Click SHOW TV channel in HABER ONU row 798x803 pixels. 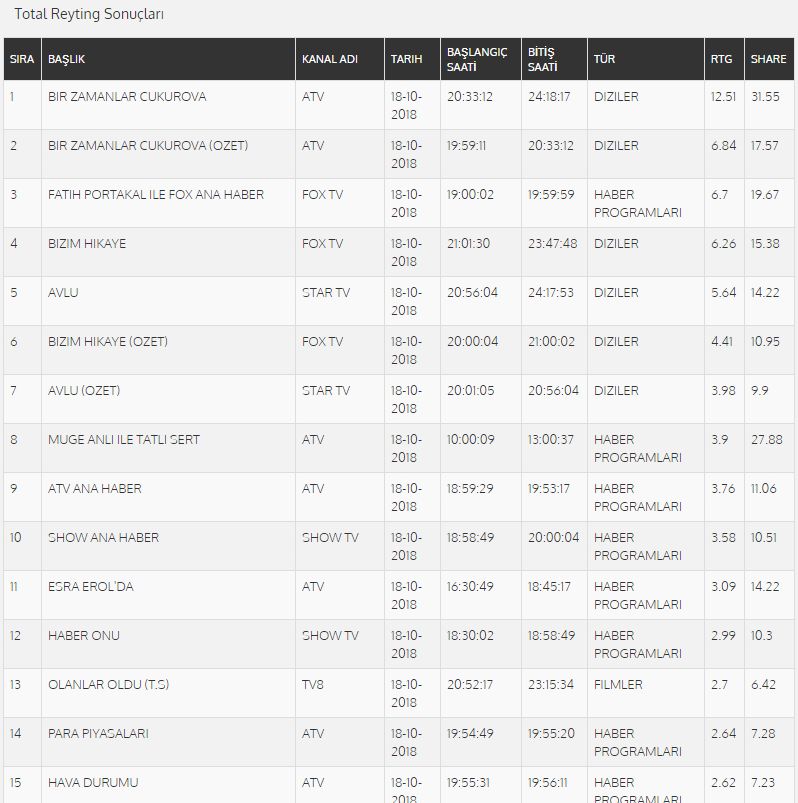point(330,636)
